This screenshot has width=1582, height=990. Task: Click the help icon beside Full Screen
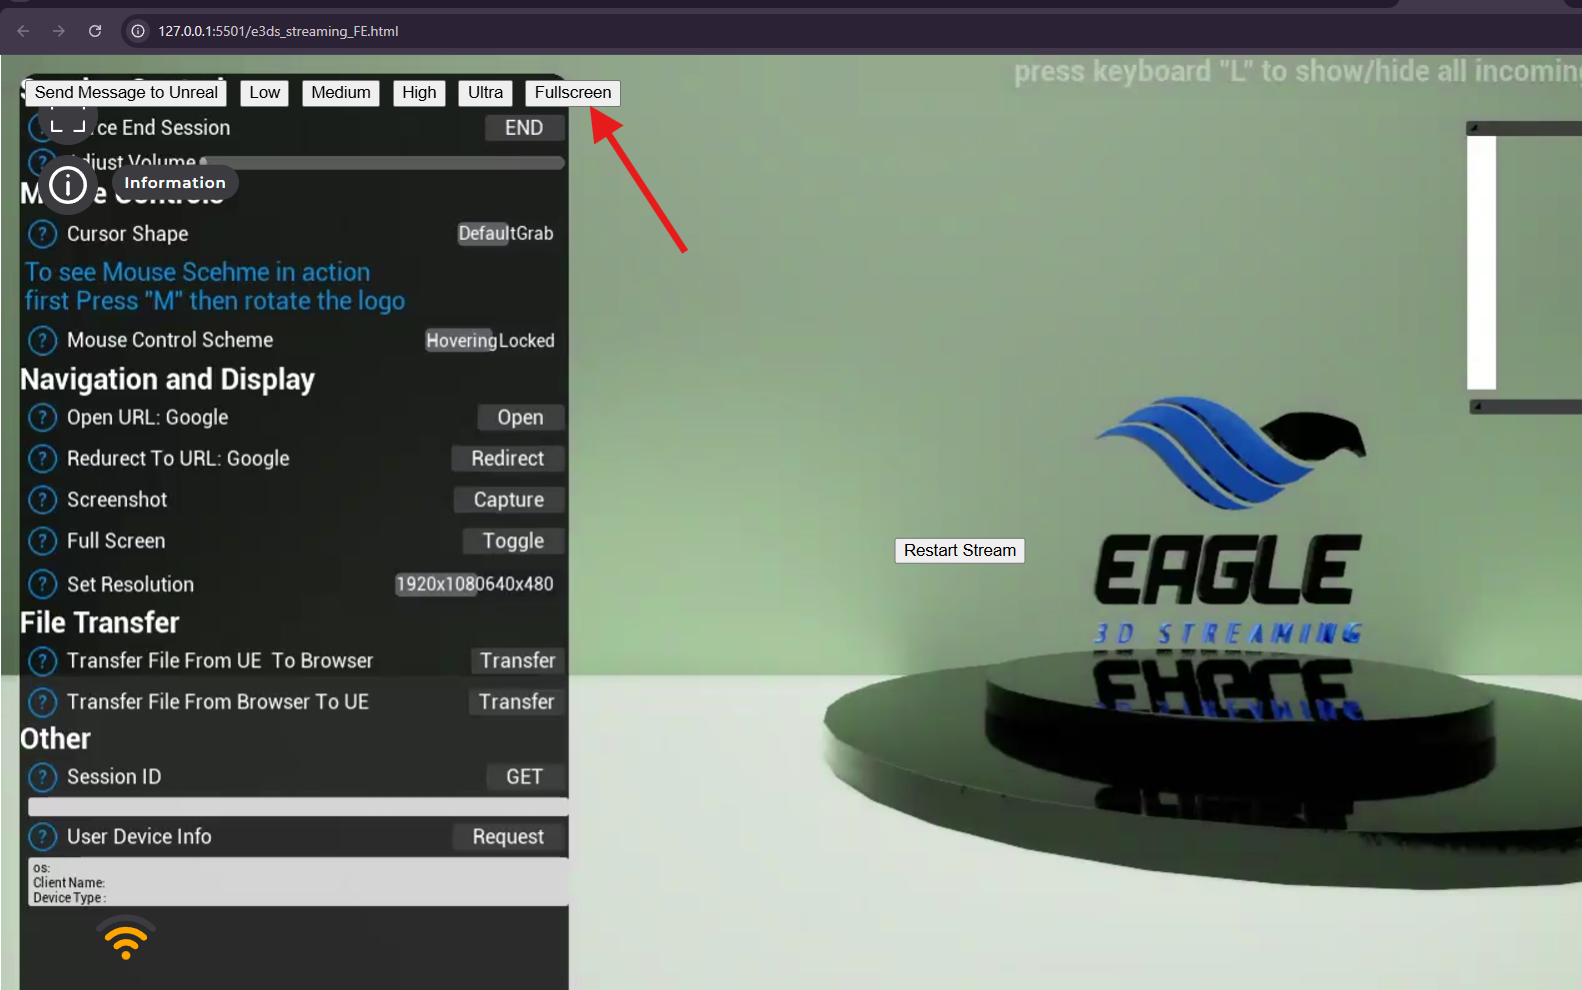coord(42,541)
